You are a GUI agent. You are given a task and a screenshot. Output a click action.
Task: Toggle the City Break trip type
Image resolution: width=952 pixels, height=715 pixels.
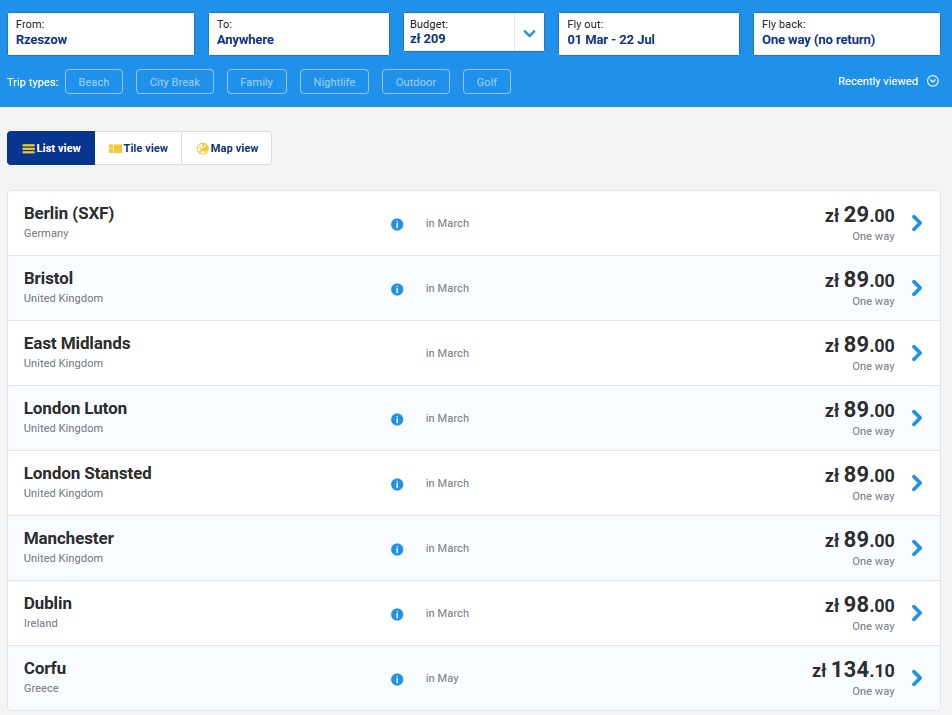point(175,82)
